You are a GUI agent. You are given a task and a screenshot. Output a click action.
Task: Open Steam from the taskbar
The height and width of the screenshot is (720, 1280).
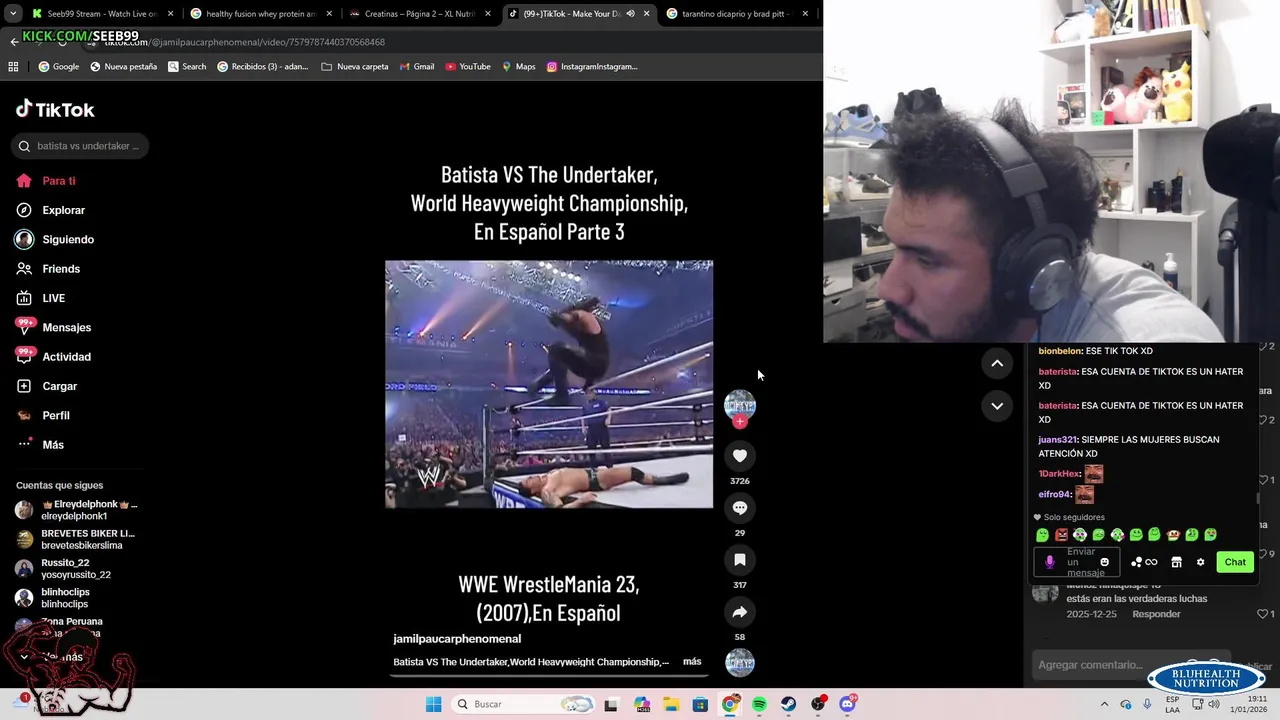click(789, 704)
